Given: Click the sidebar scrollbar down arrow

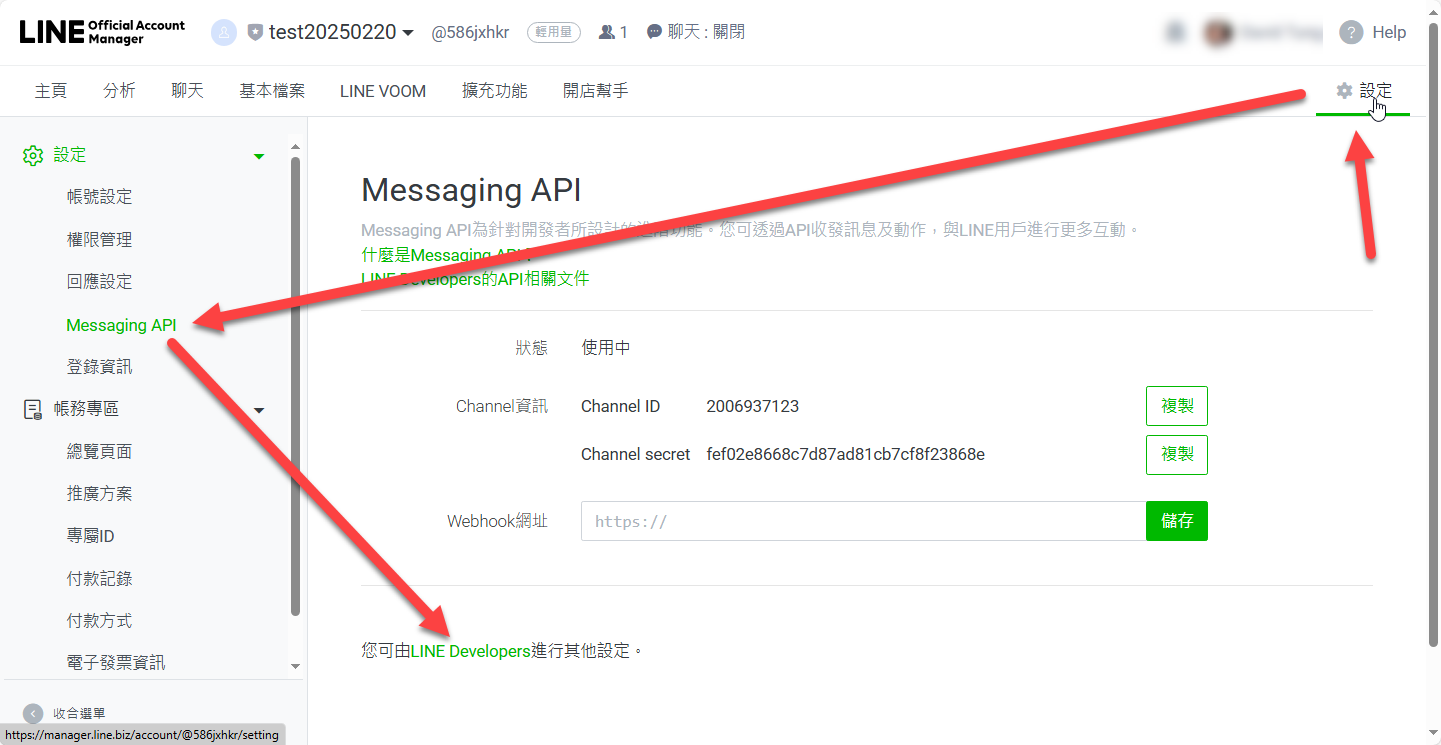Looking at the screenshot, I should pos(295,666).
